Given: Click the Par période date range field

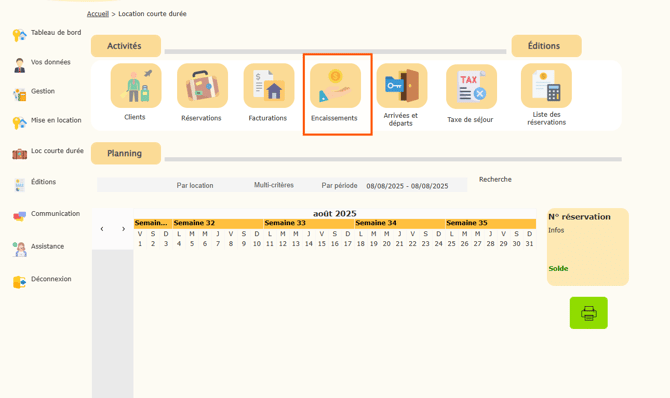Looking at the screenshot, I should pos(407,186).
